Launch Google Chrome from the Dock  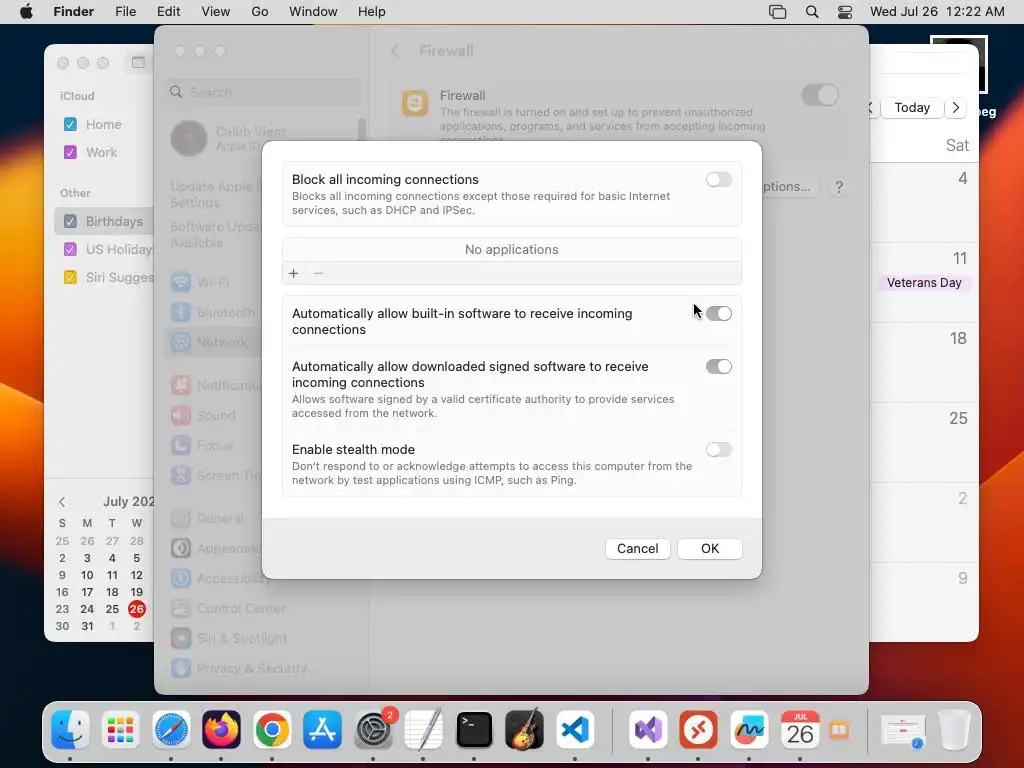click(x=272, y=729)
